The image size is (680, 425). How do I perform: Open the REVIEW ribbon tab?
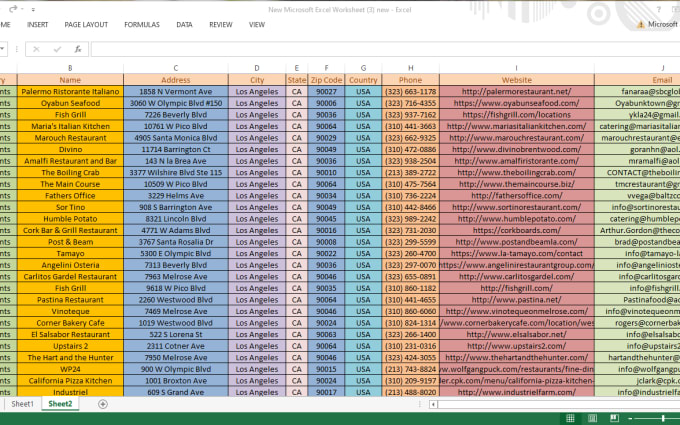coord(221,25)
